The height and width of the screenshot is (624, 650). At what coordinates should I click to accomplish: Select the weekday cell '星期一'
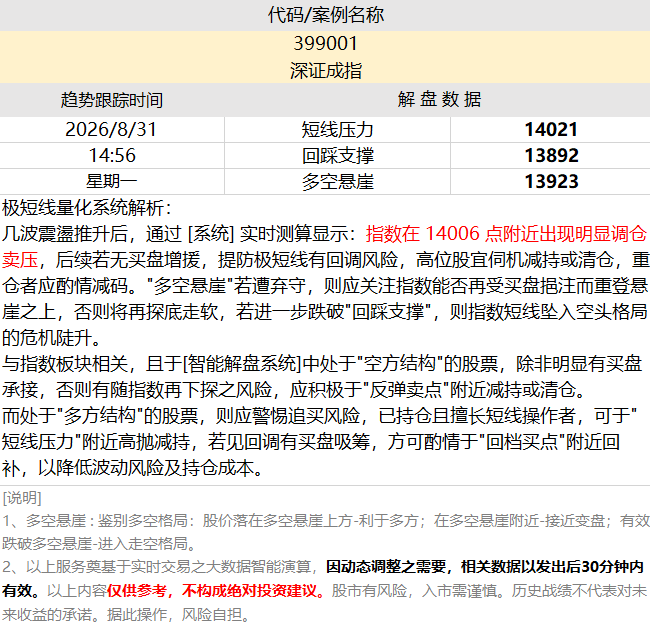tap(112, 182)
